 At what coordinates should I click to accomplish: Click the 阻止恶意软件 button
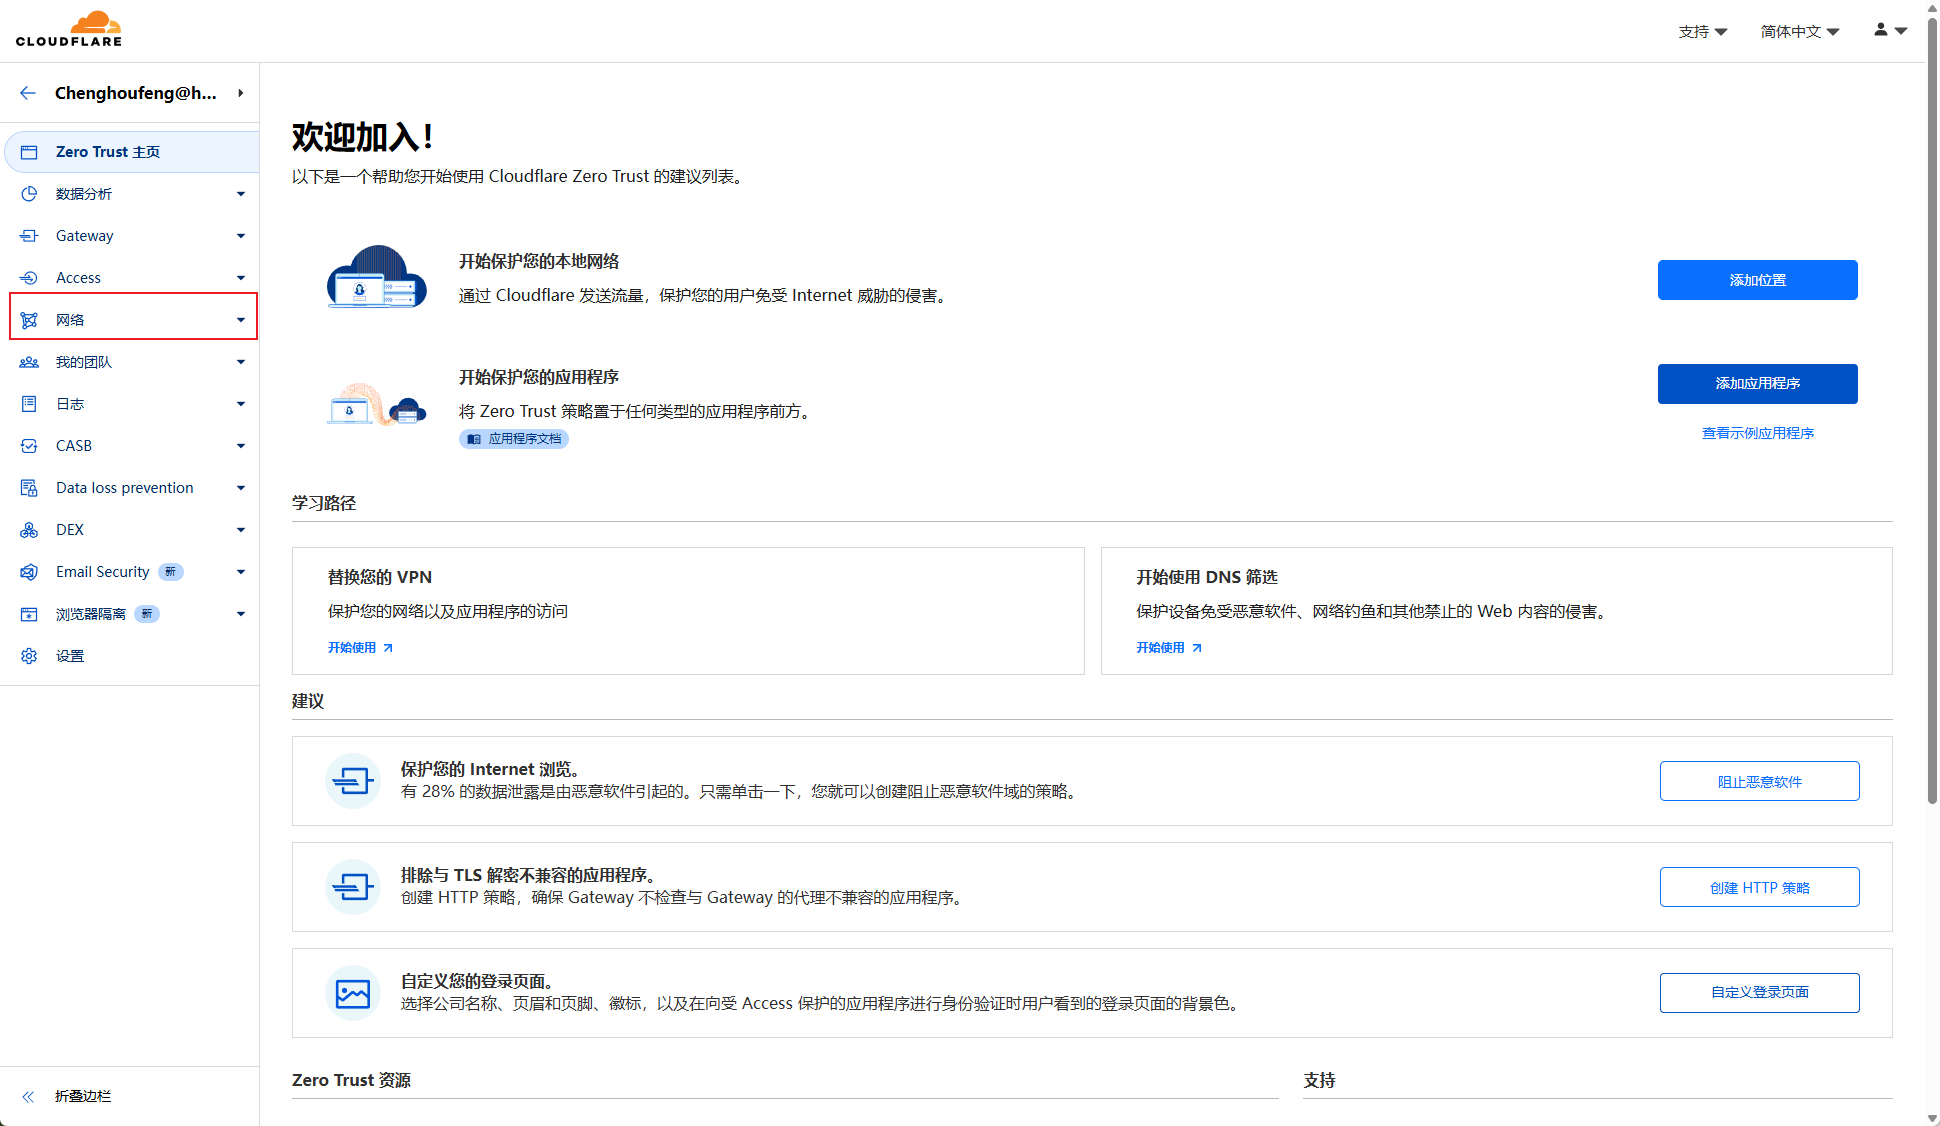pos(1759,782)
